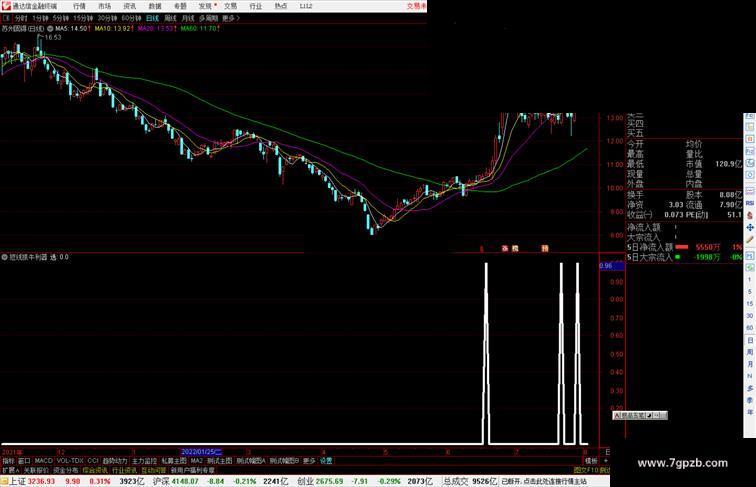
Task: Expand the 更多 periods dropdown
Action: [x=231, y=18]
